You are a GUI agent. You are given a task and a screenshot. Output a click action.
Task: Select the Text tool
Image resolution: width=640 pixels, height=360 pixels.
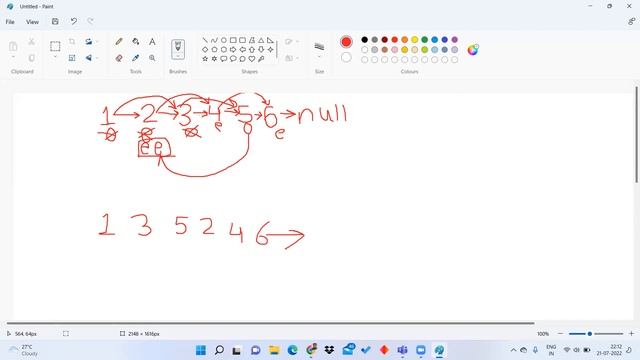click(152, 42)
